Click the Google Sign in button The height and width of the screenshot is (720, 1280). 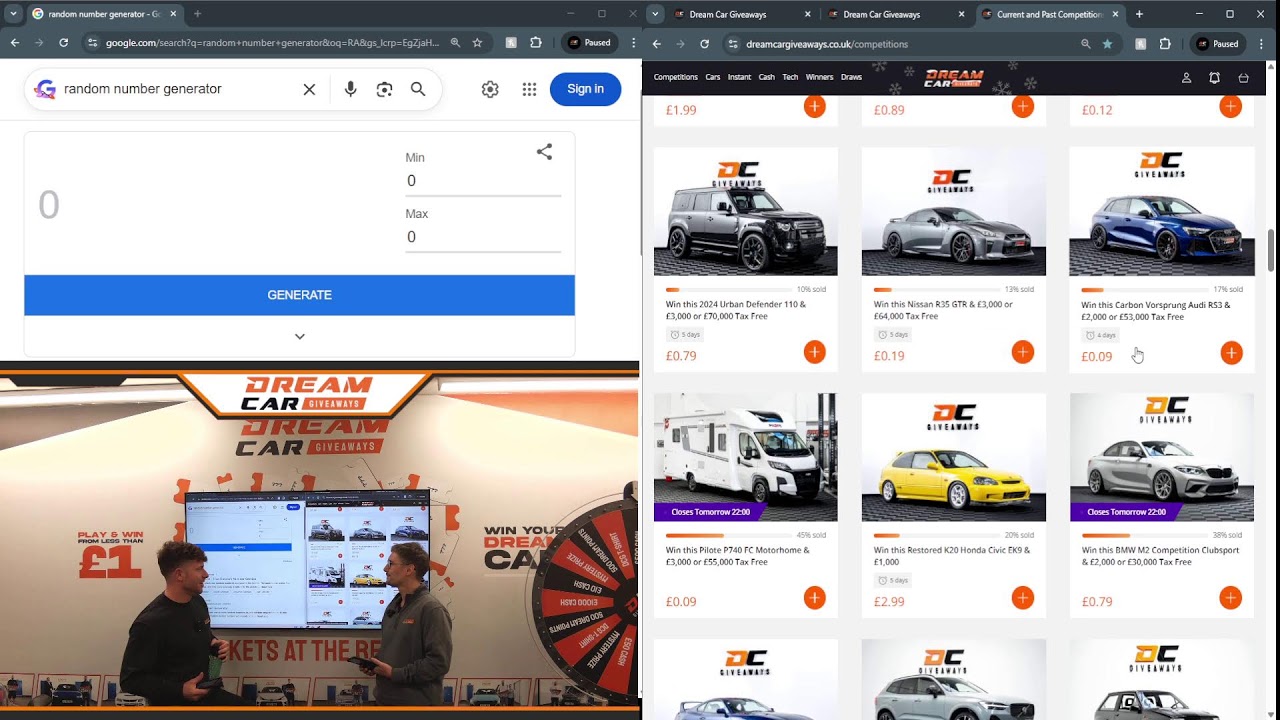585,89
